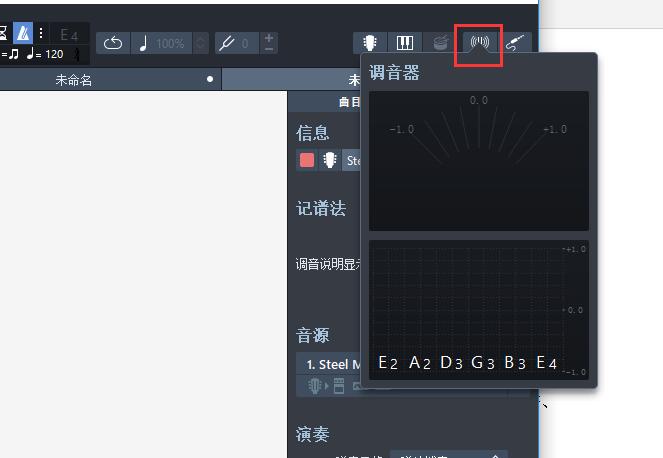The height and width of the screenshot is (458, 663).
Task: Click the tempo 120 marking
Action: (45, 54)
